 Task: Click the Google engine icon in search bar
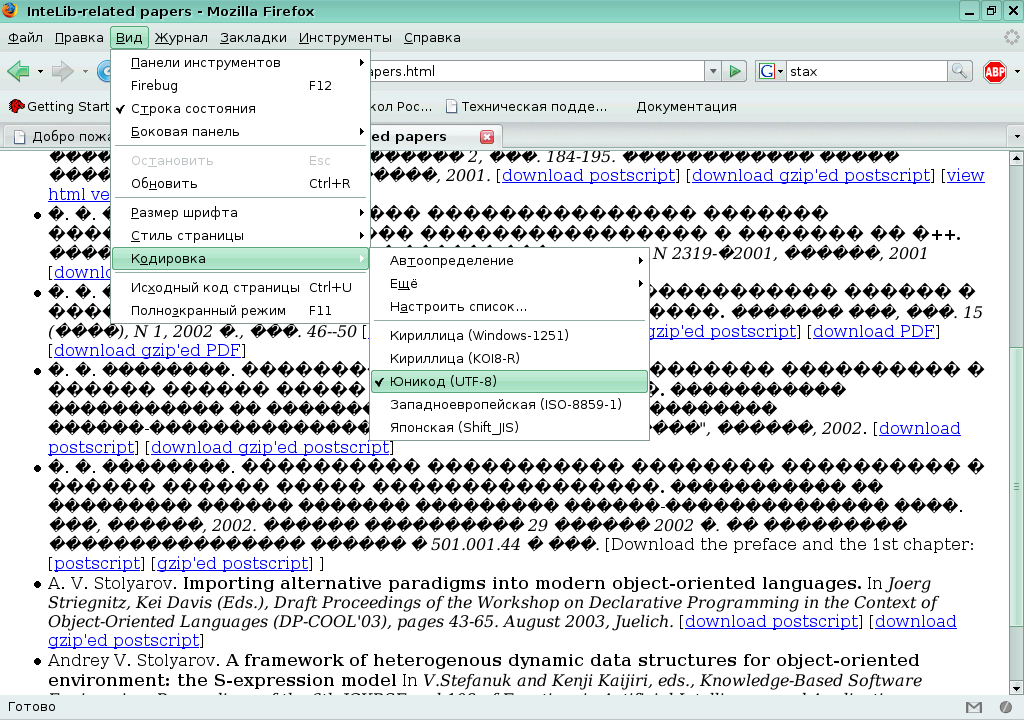click(765, 71)
